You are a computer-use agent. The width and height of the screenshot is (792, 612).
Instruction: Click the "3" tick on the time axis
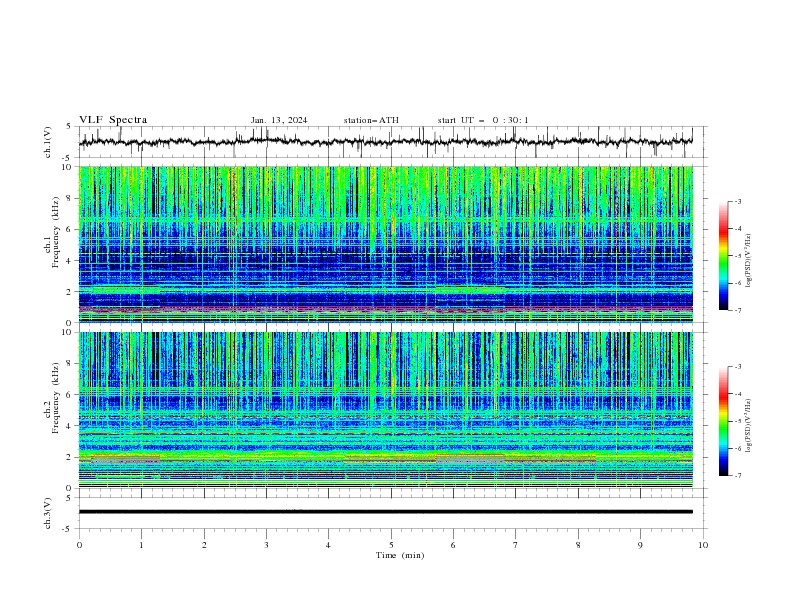pos(266,545)
